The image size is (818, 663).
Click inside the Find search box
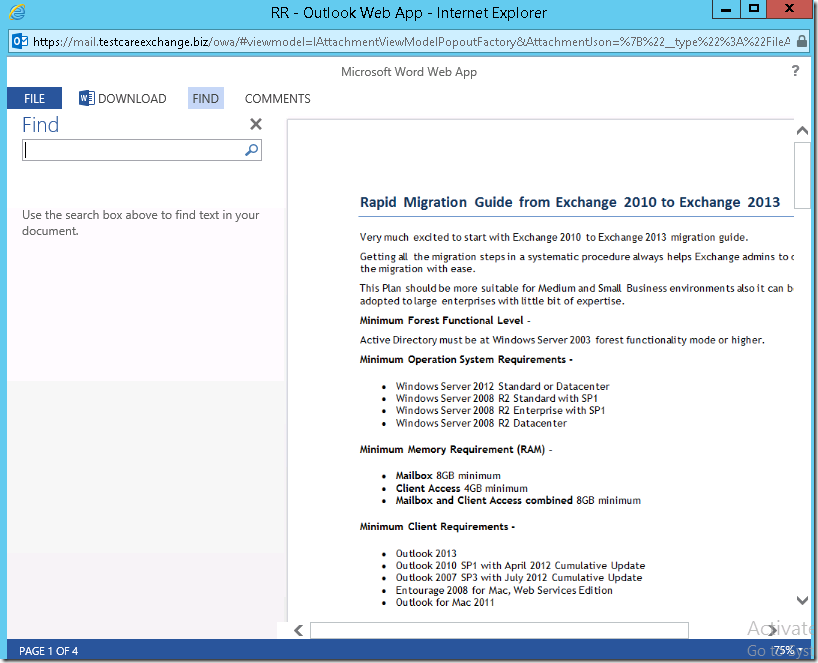pyautogui.click(x=133, y=150)
